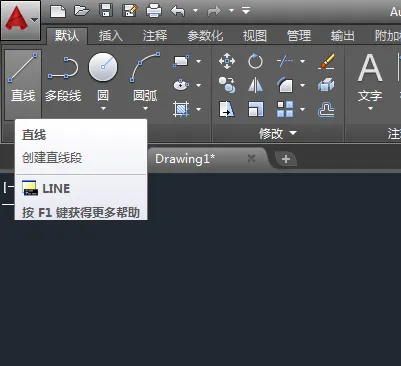Choose the Circle (圆) tool icon

[103, 67]
